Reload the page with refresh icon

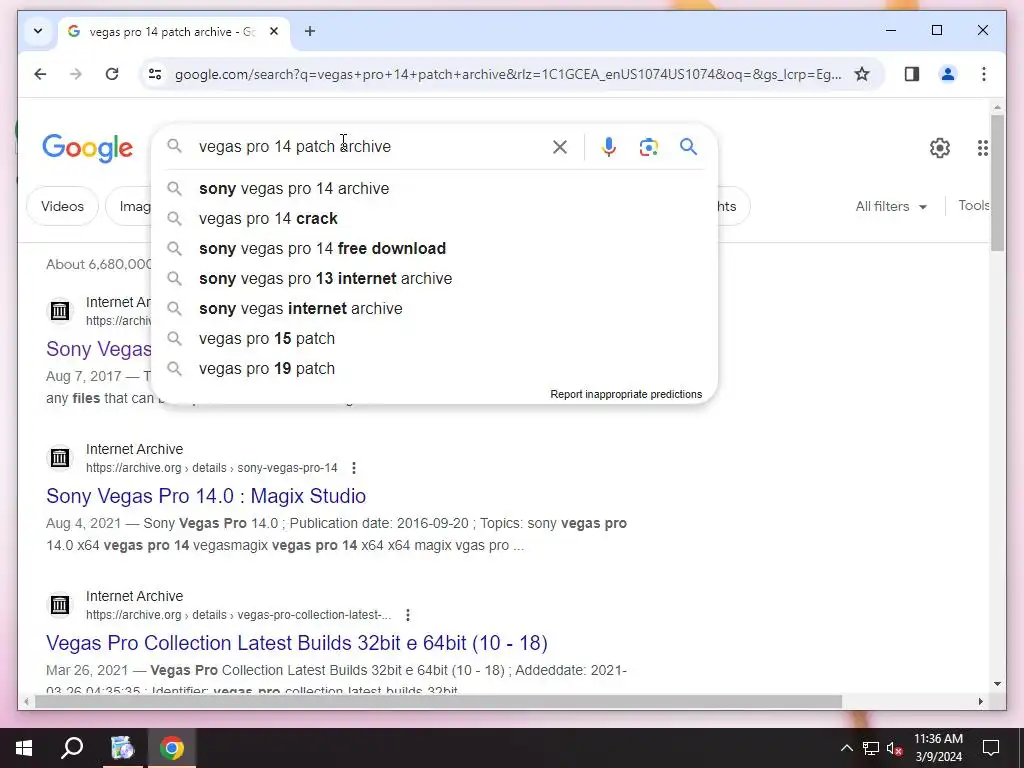(112, 74)
